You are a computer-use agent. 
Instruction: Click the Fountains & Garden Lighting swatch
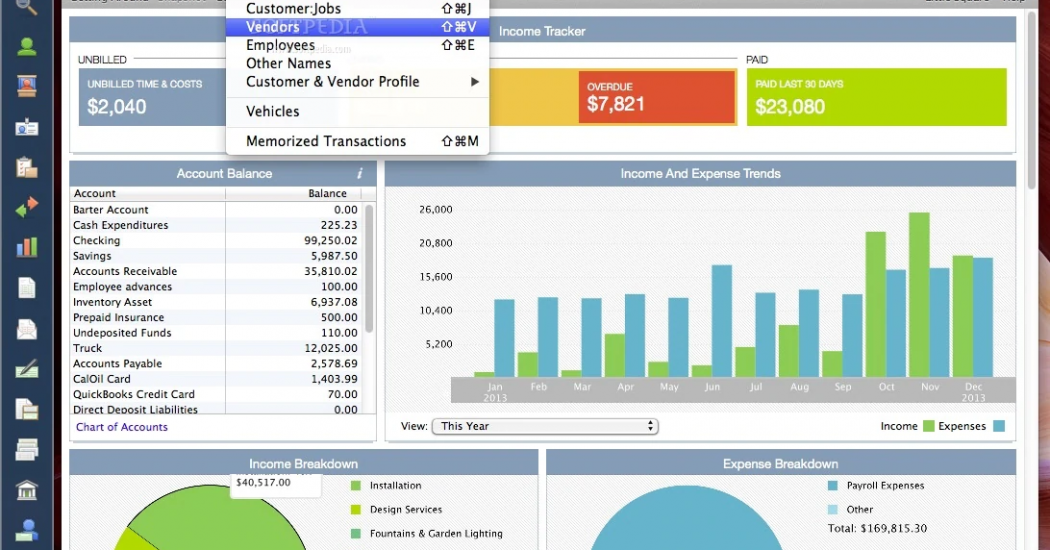[356, 534]
